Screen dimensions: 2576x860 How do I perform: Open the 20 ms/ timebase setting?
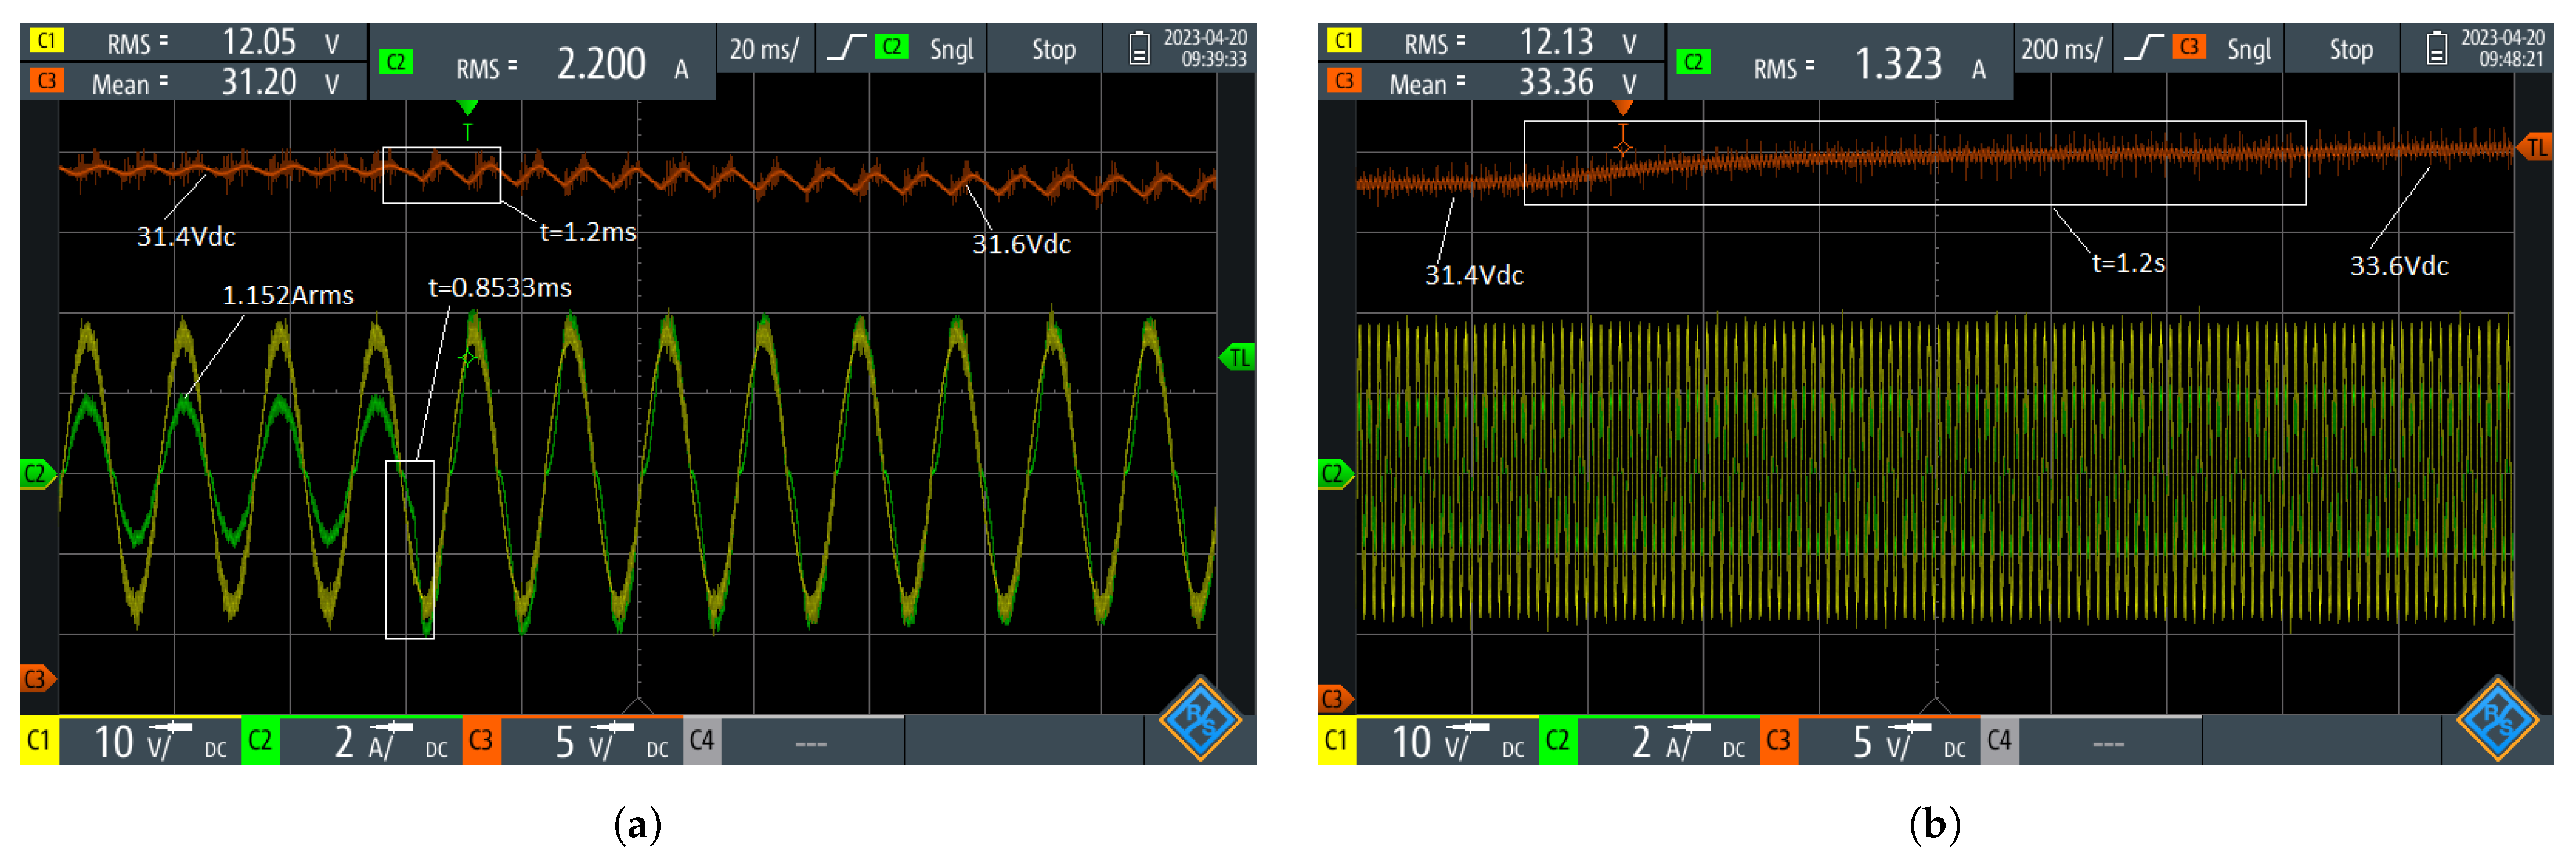click(764, 49)
